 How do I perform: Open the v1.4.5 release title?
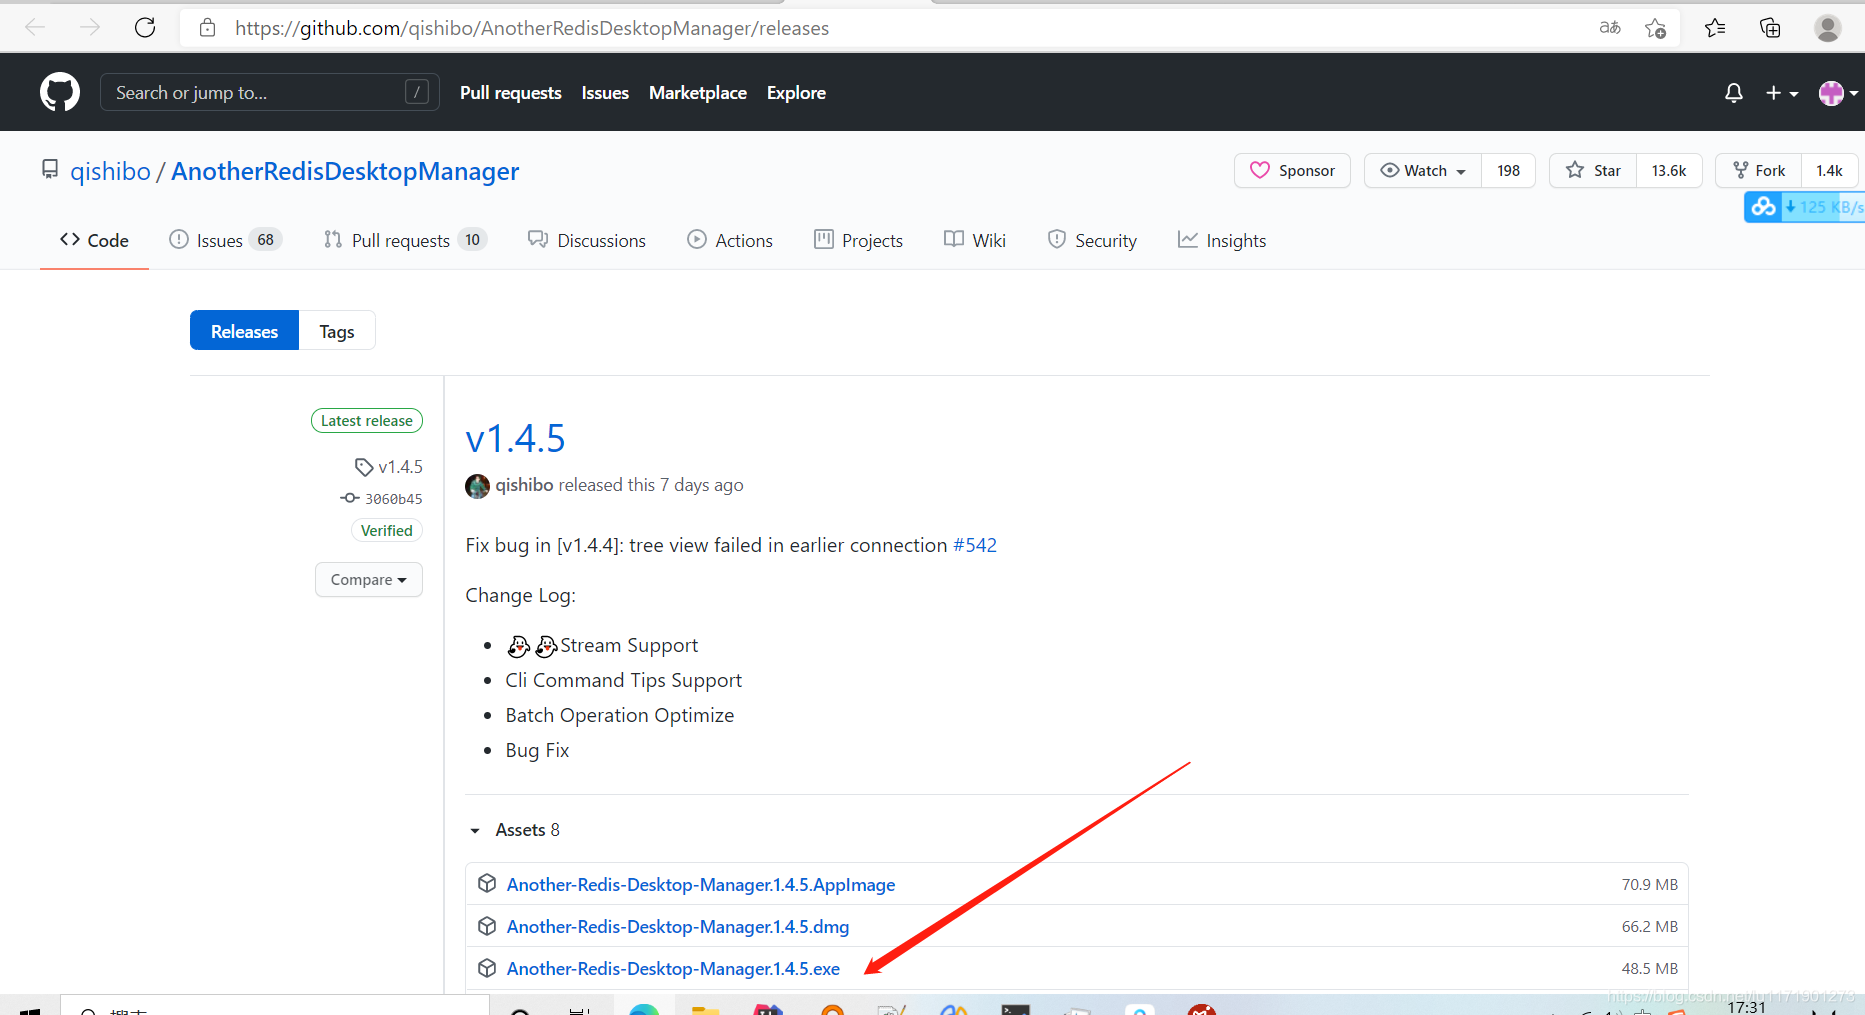[x=516, y=439]
